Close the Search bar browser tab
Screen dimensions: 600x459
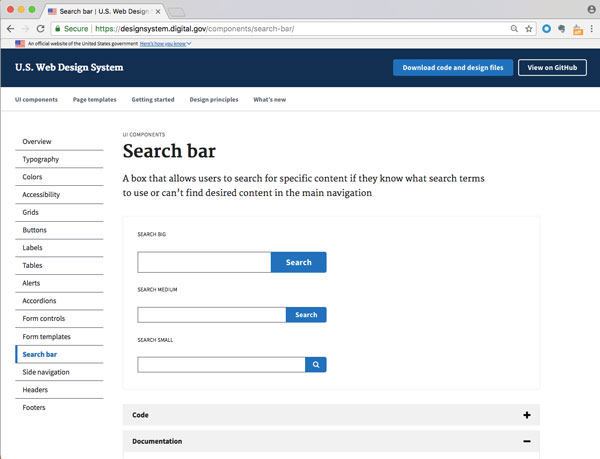tap(158, 11)
